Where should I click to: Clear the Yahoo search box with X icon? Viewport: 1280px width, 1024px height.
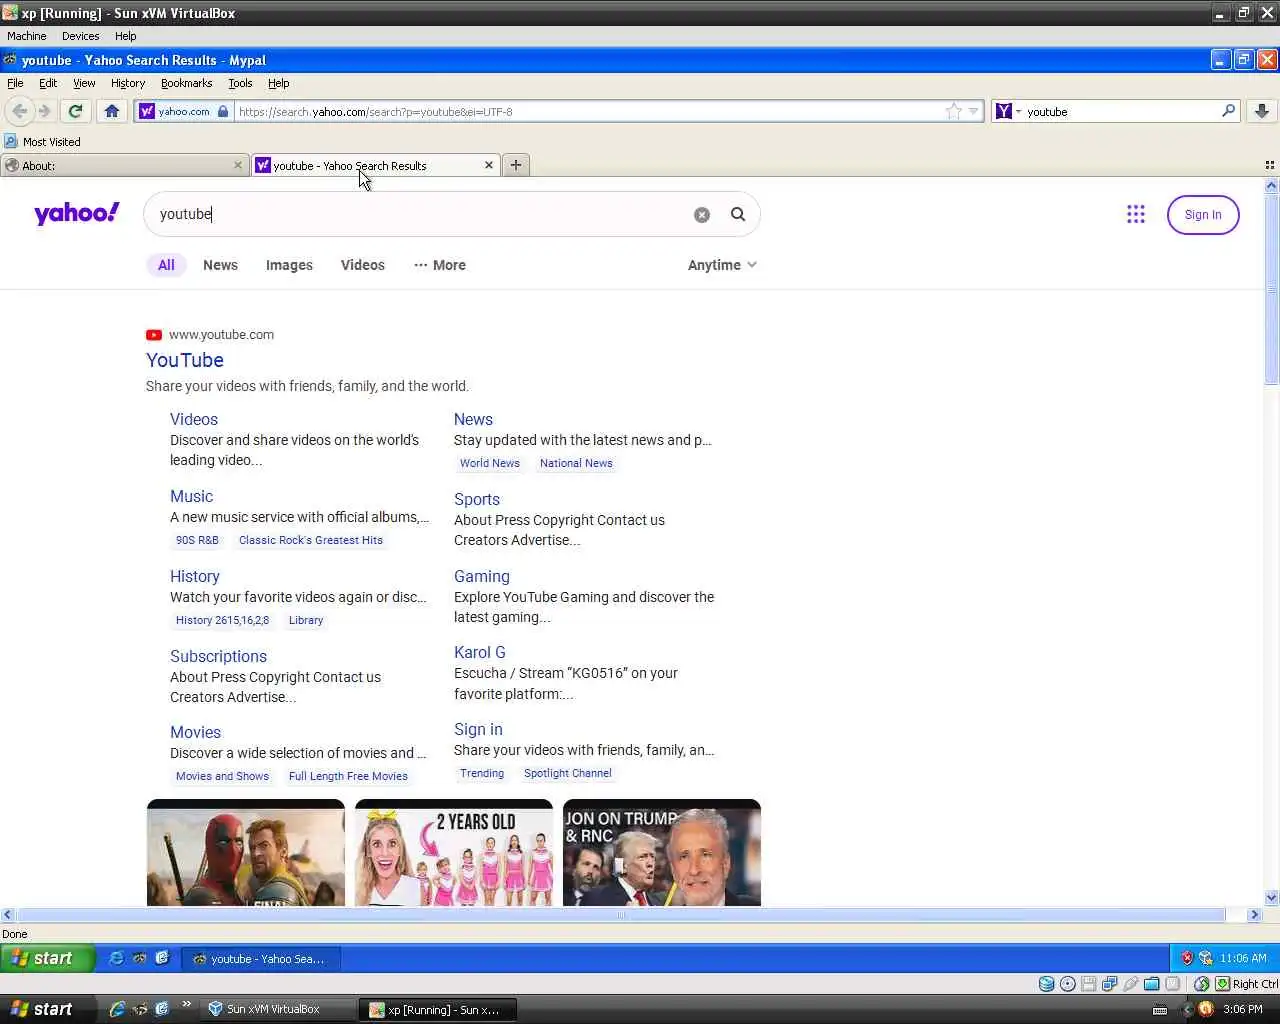702,215
